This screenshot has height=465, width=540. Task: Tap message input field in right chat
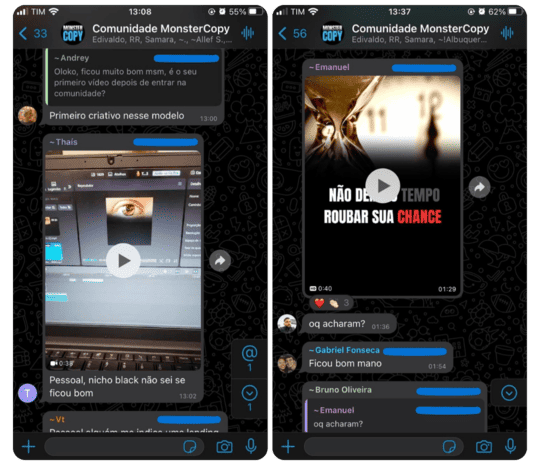pos(383,447)
